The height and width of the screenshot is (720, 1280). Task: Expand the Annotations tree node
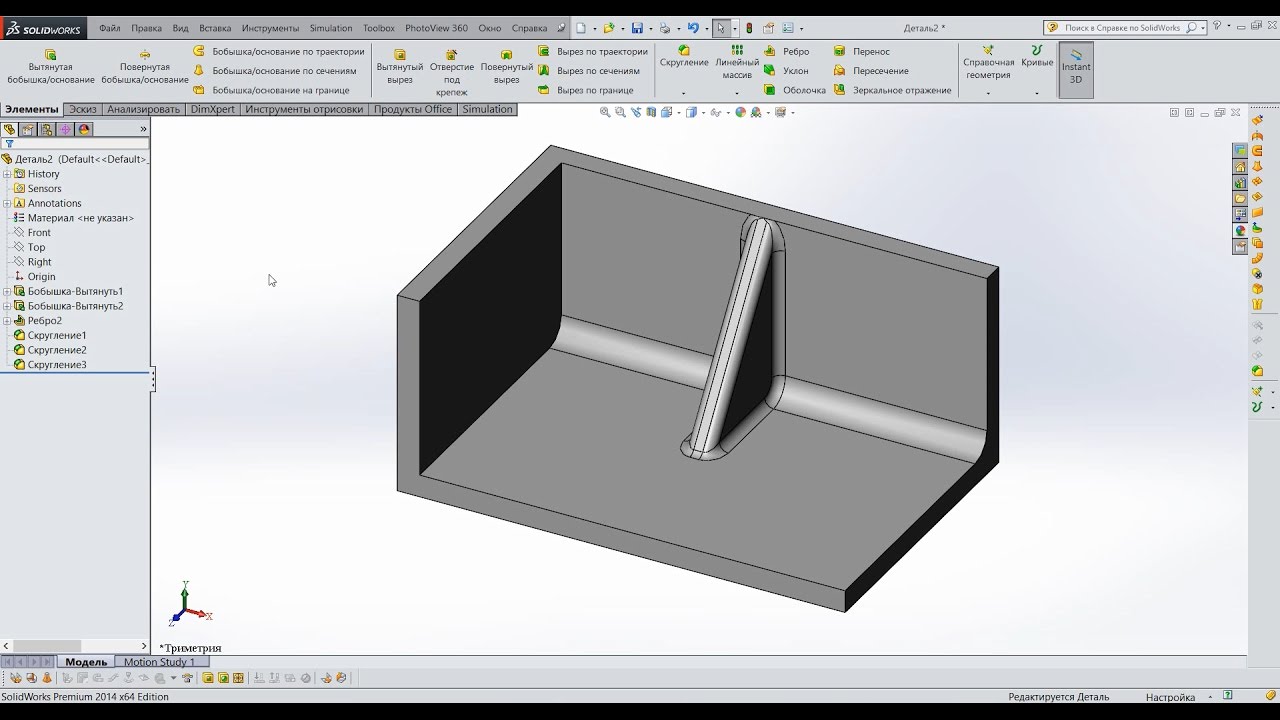point(7,203)
